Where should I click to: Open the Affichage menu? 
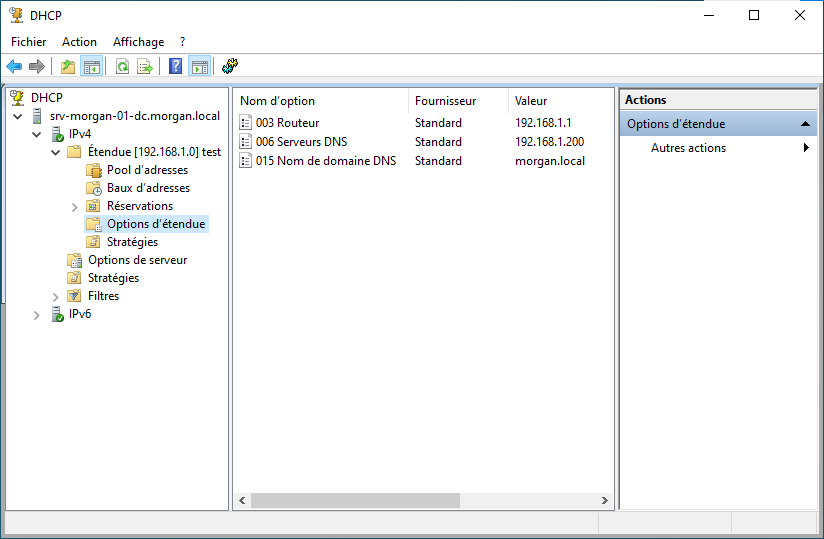[x=138, y=42]
